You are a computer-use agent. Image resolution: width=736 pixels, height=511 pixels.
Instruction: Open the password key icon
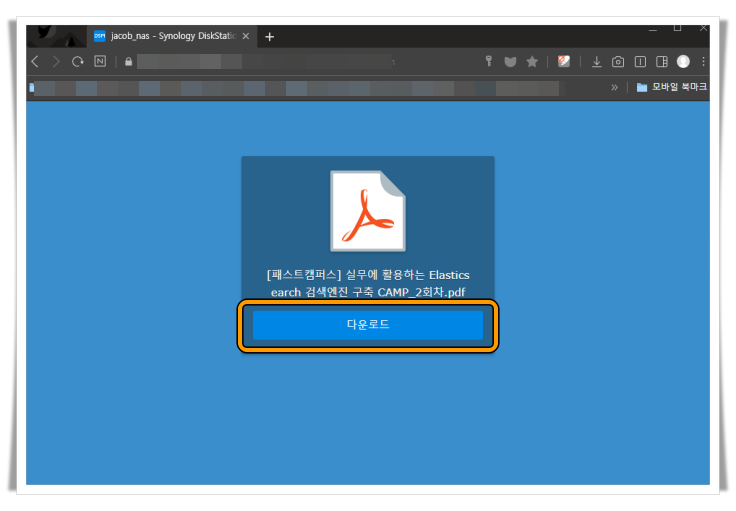489,61
